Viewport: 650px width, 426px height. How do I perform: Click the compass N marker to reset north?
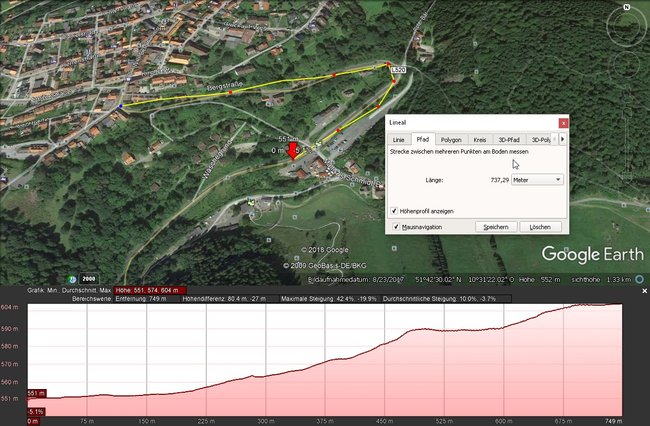[x=627, y=7]
